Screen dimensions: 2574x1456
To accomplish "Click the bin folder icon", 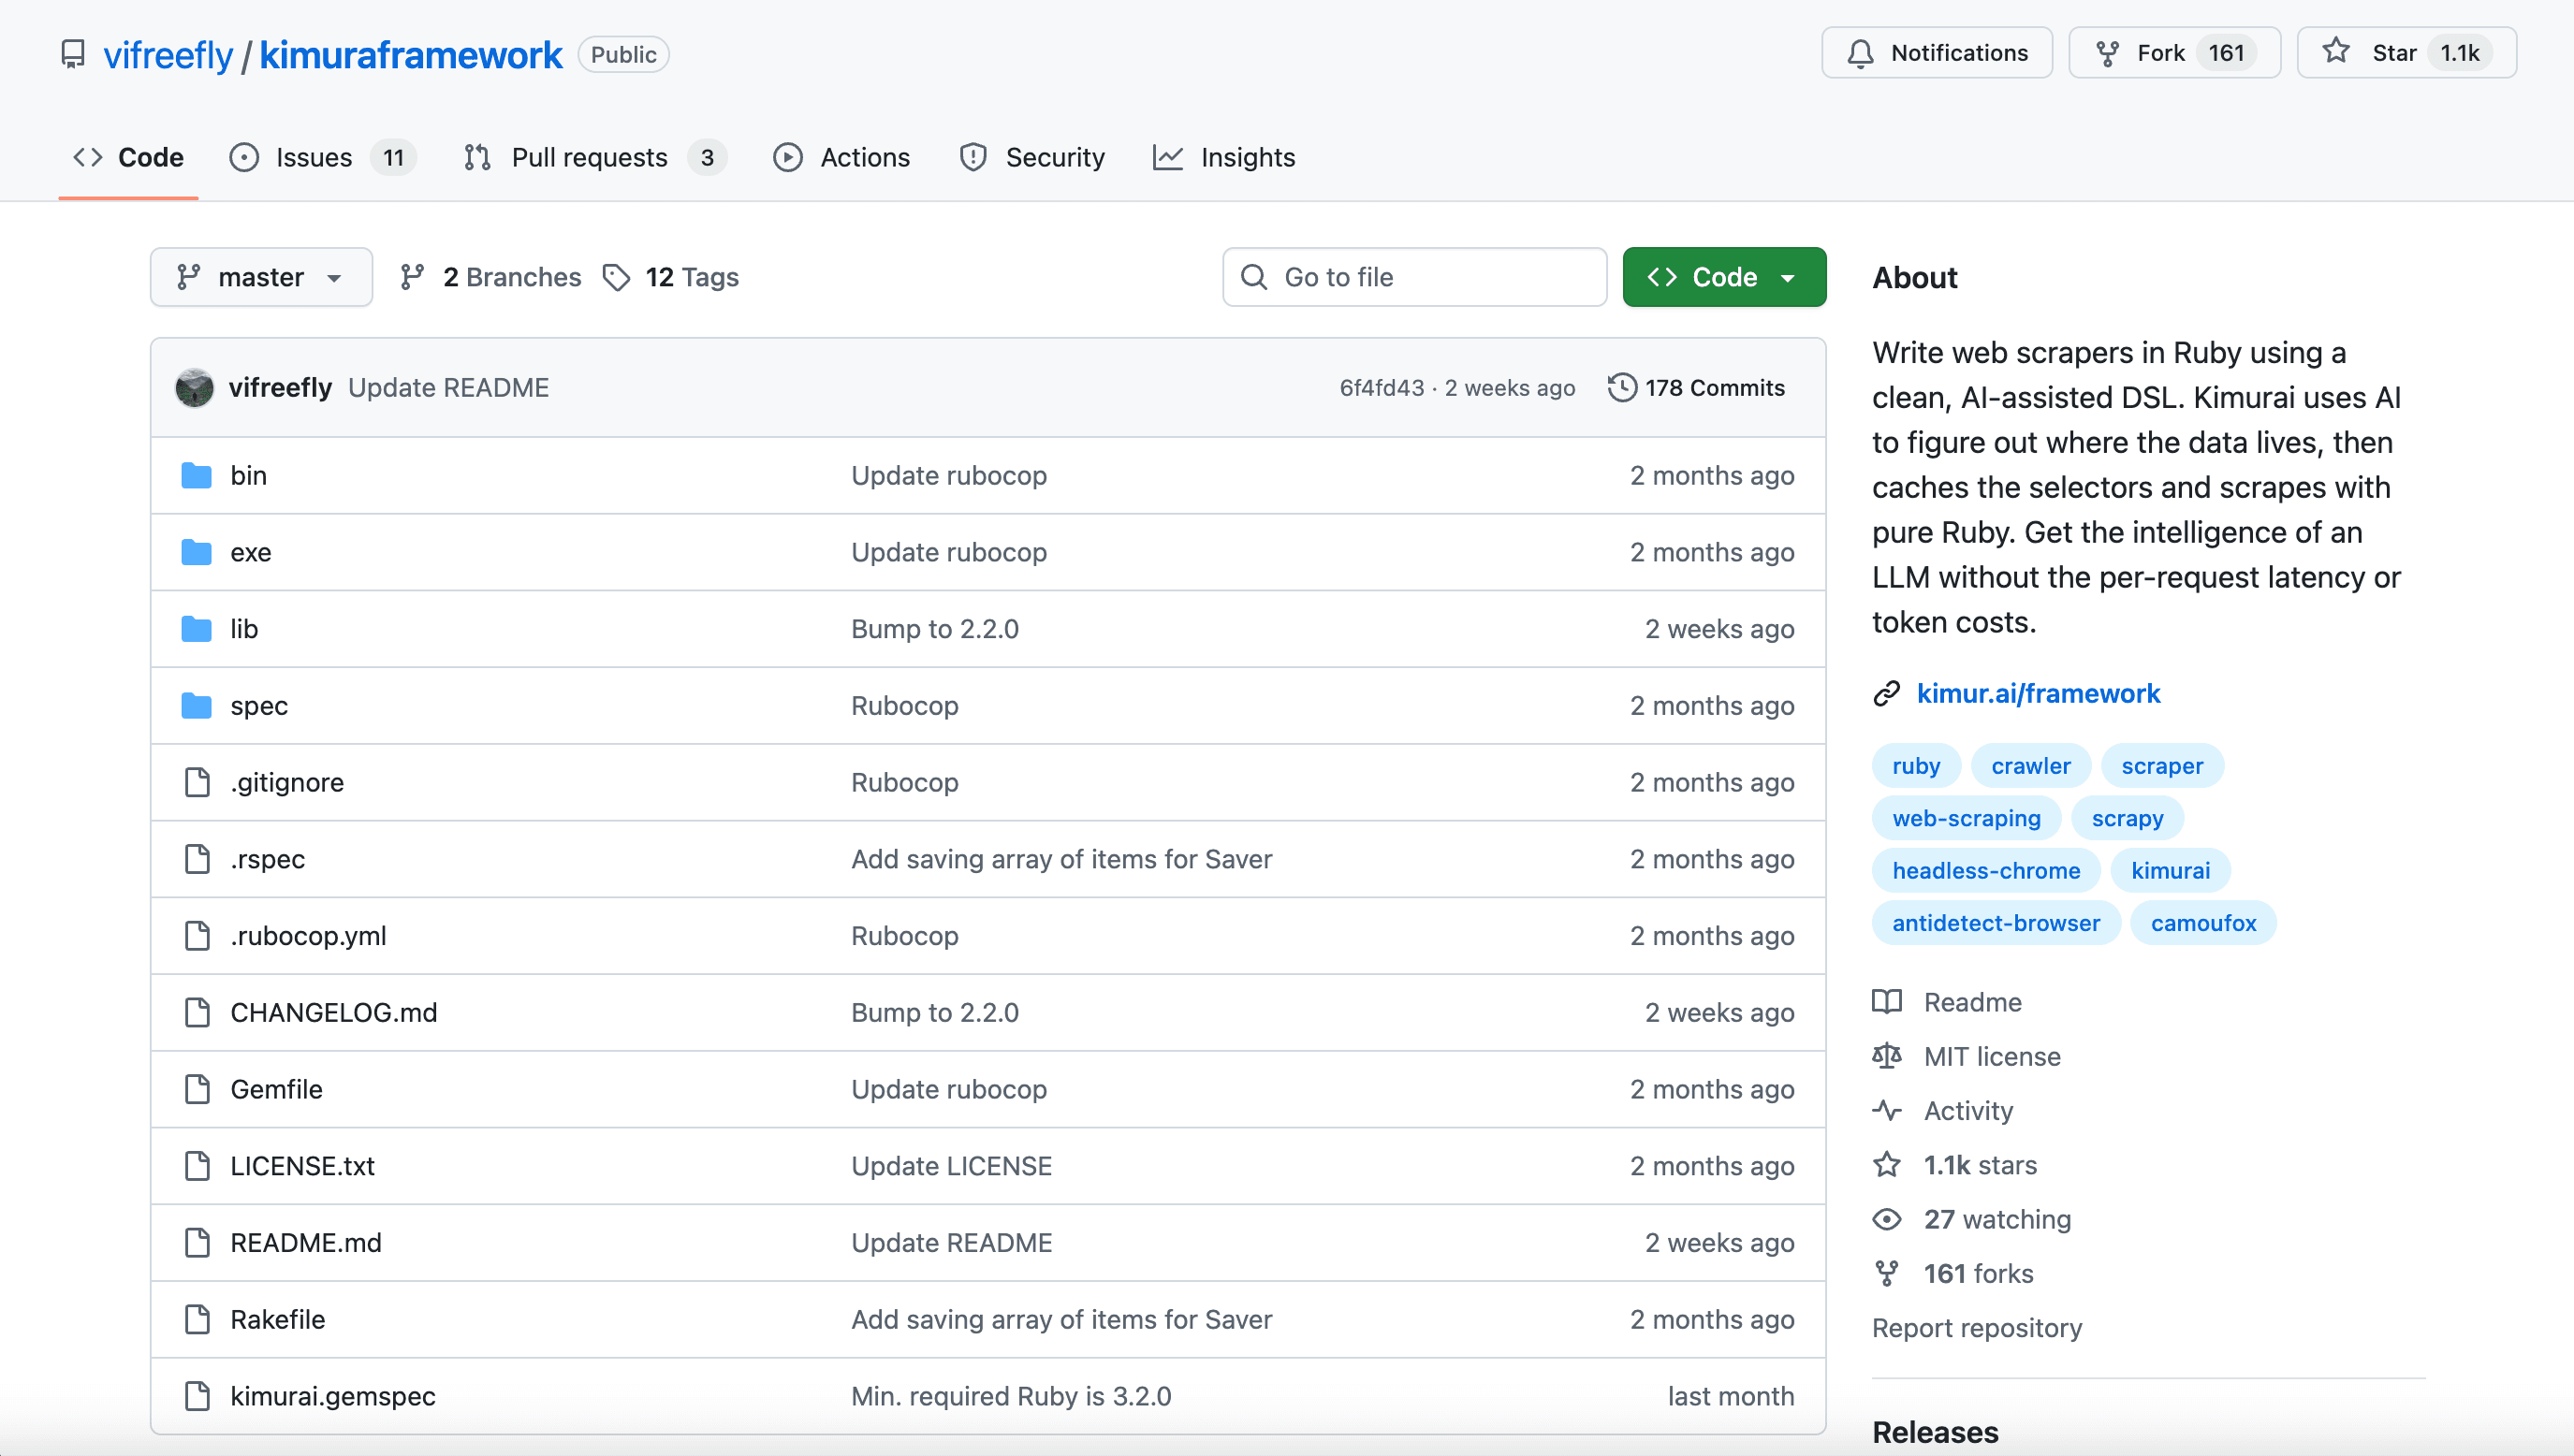I will coord(196,475).
